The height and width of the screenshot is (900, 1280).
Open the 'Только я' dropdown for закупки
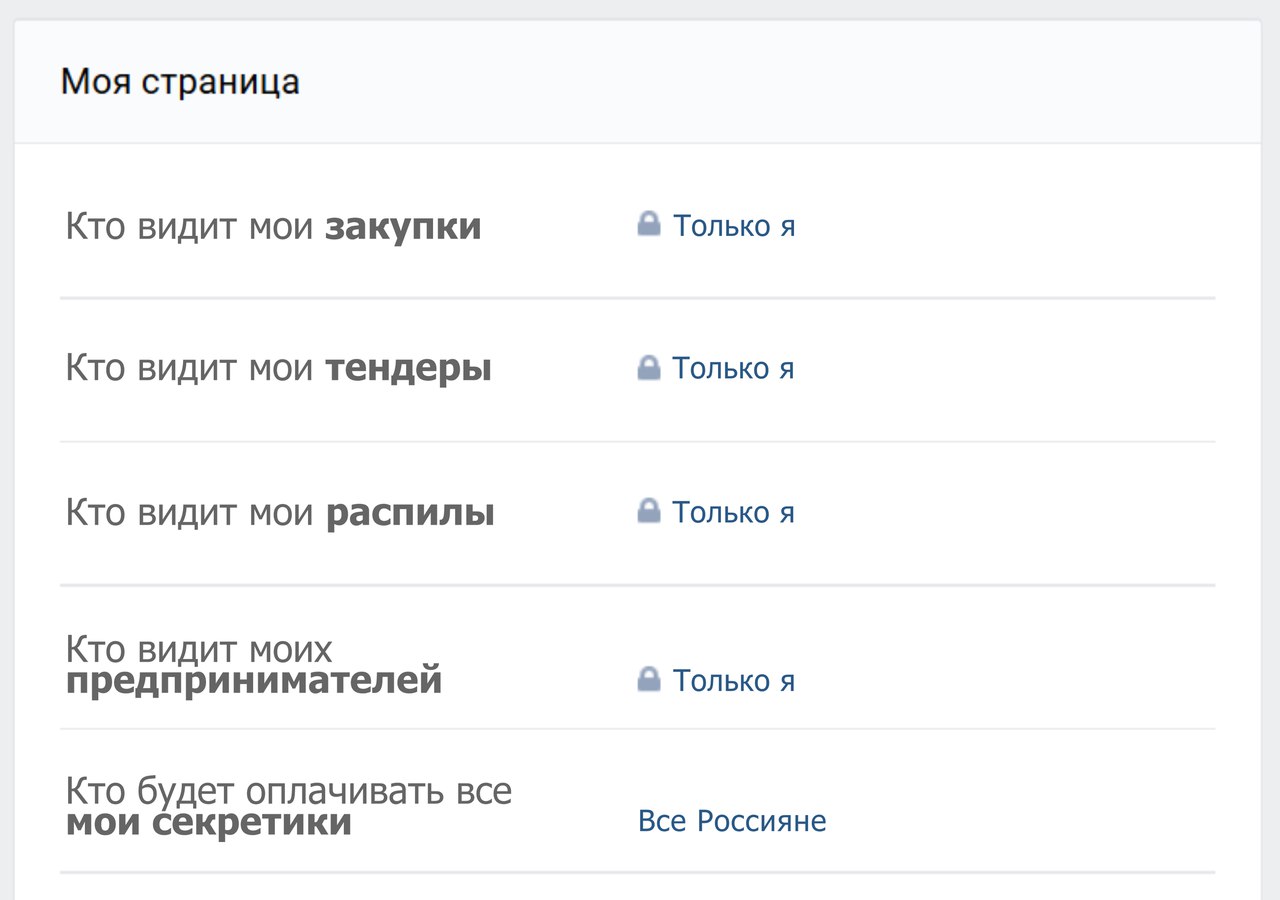pyautogui.click(x=734, y=226)
